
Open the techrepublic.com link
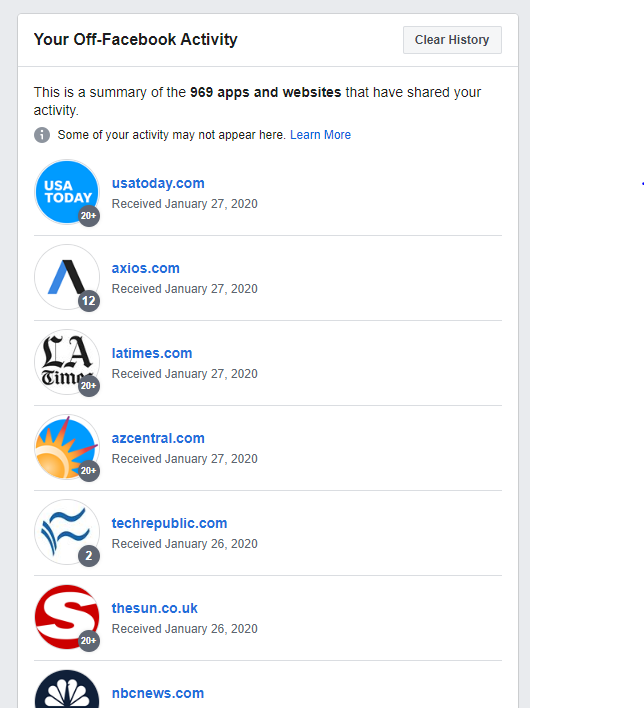click(x=169, y=523)
